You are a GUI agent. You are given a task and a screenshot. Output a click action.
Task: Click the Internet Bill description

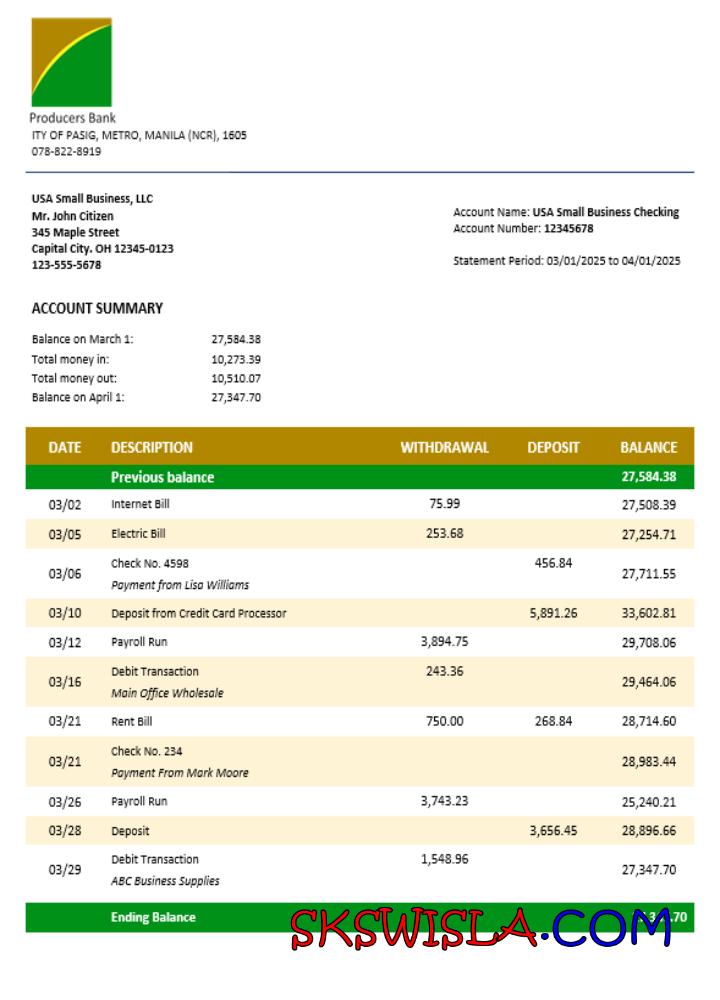[x=140, y=504]
